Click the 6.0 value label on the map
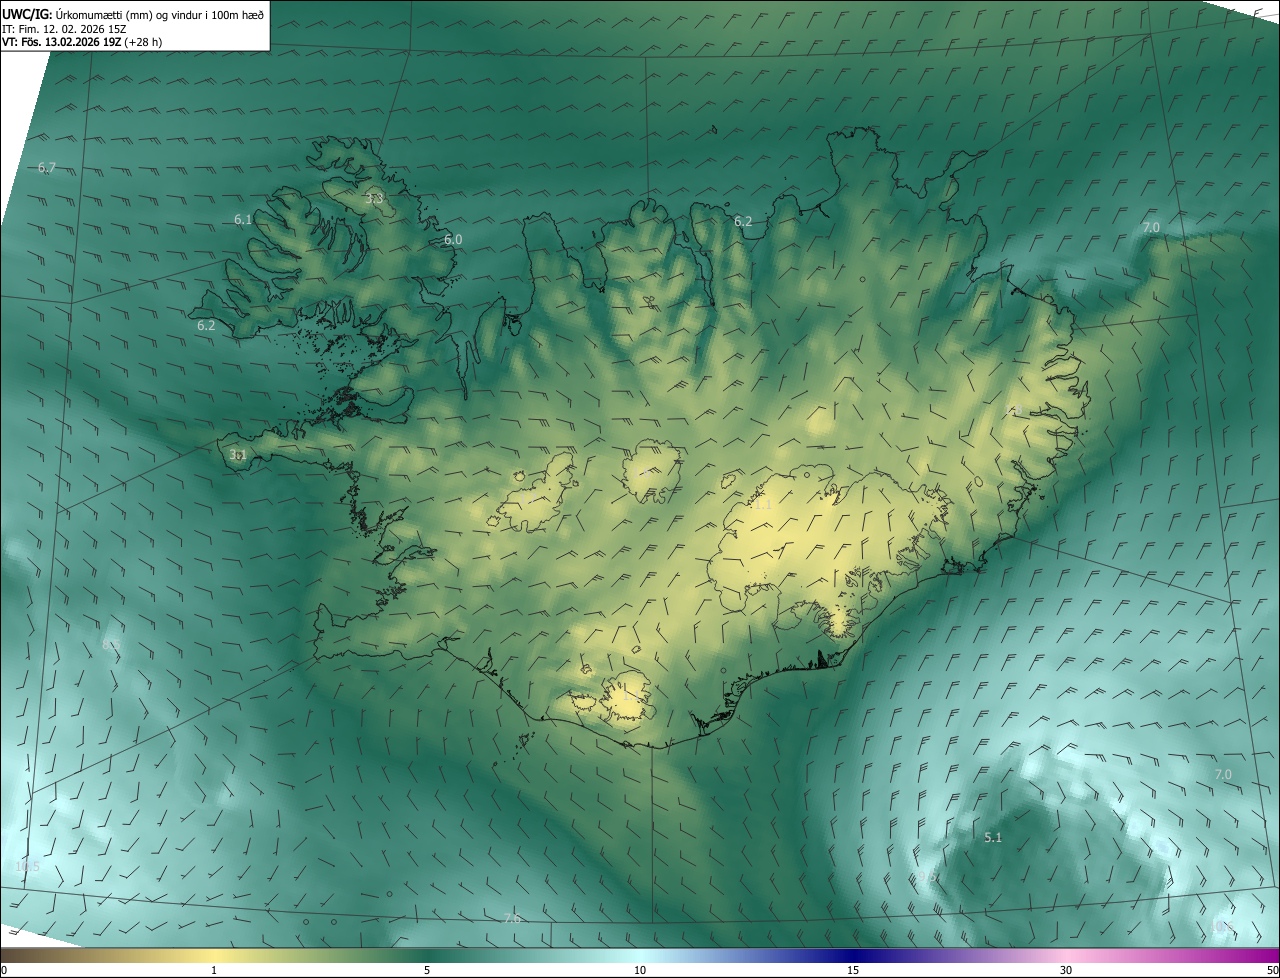The image size is (1280, 978). pyautogui.click(x=453, y=240)
